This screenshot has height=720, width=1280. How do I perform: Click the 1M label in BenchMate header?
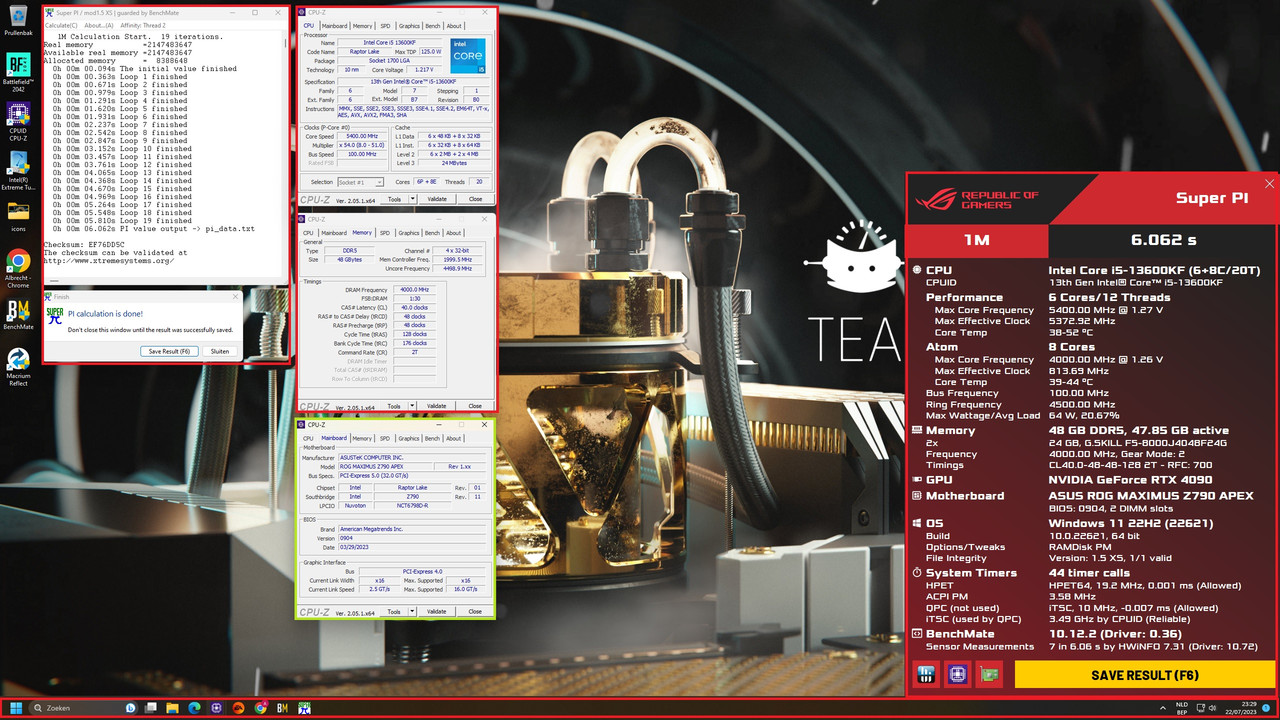pyautogui.click(x=976, y=241)
